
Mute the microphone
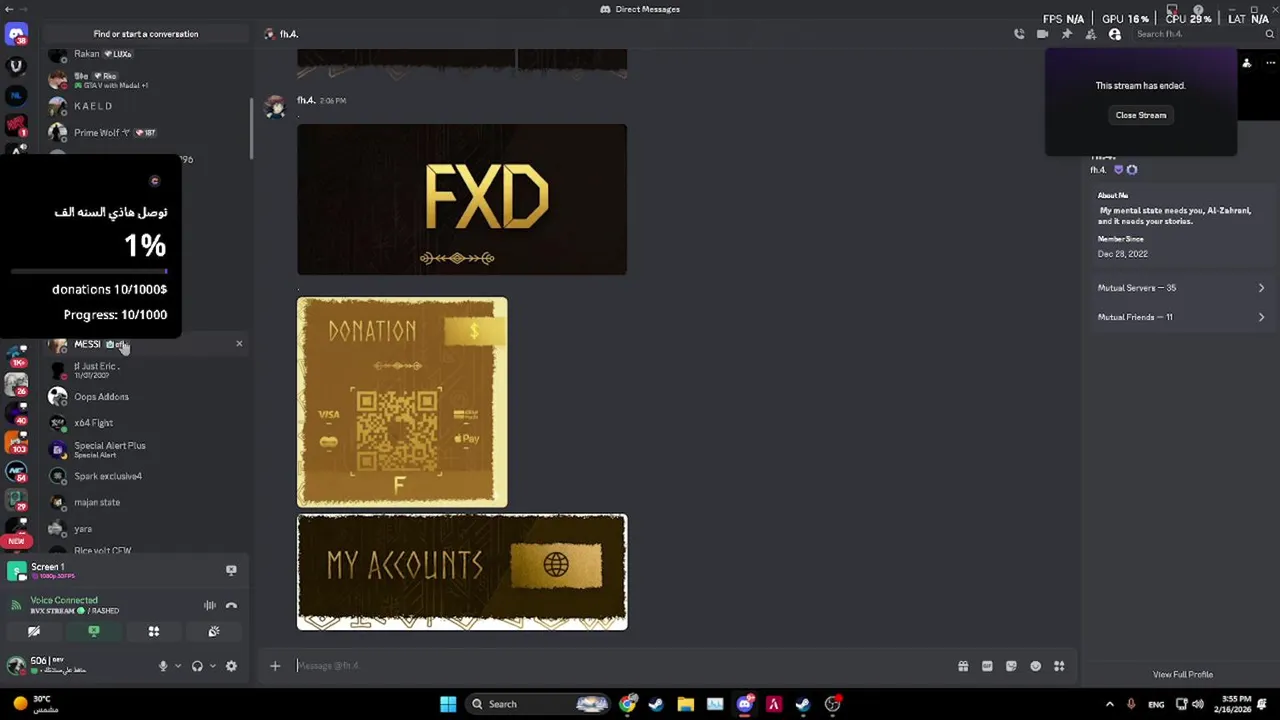coord(163,666)
